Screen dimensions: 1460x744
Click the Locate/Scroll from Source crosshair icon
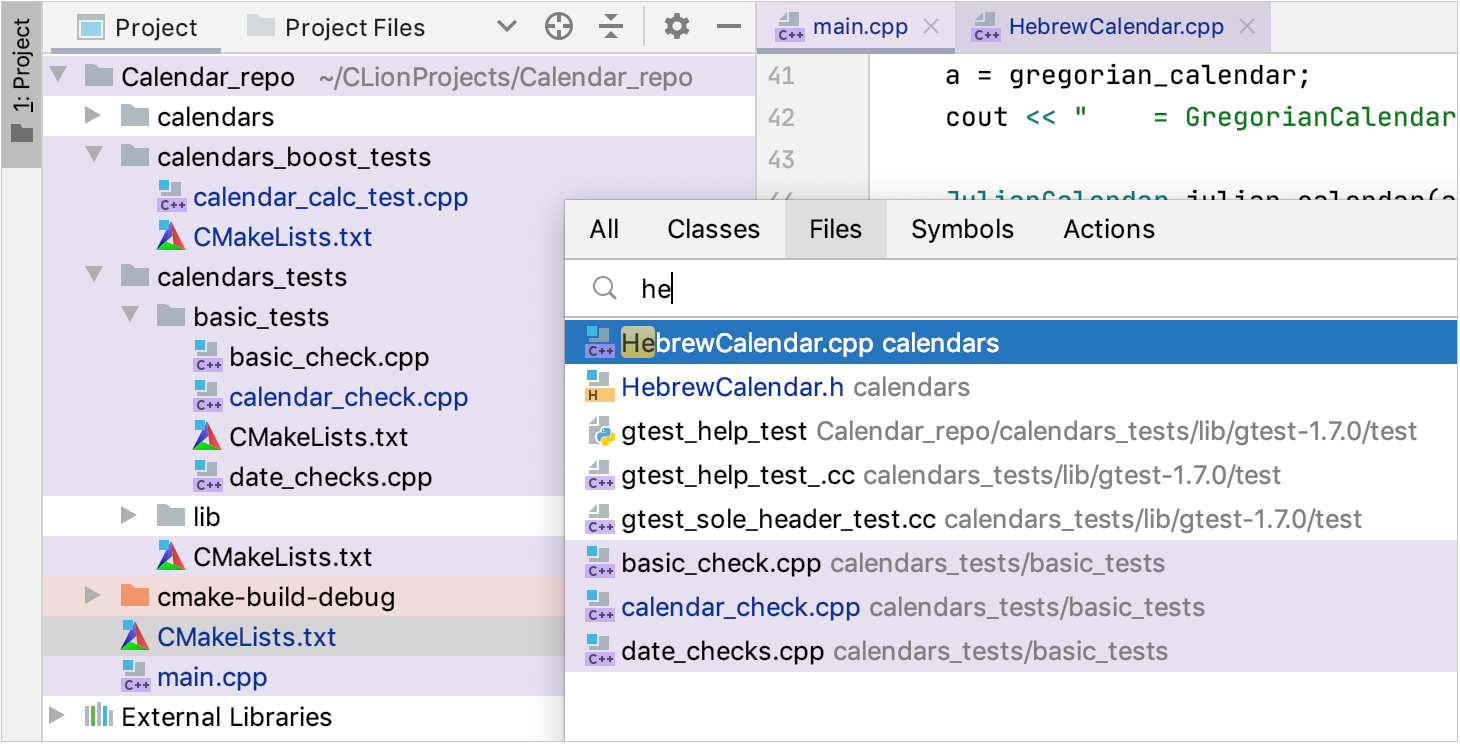click(x=559, y=27)
